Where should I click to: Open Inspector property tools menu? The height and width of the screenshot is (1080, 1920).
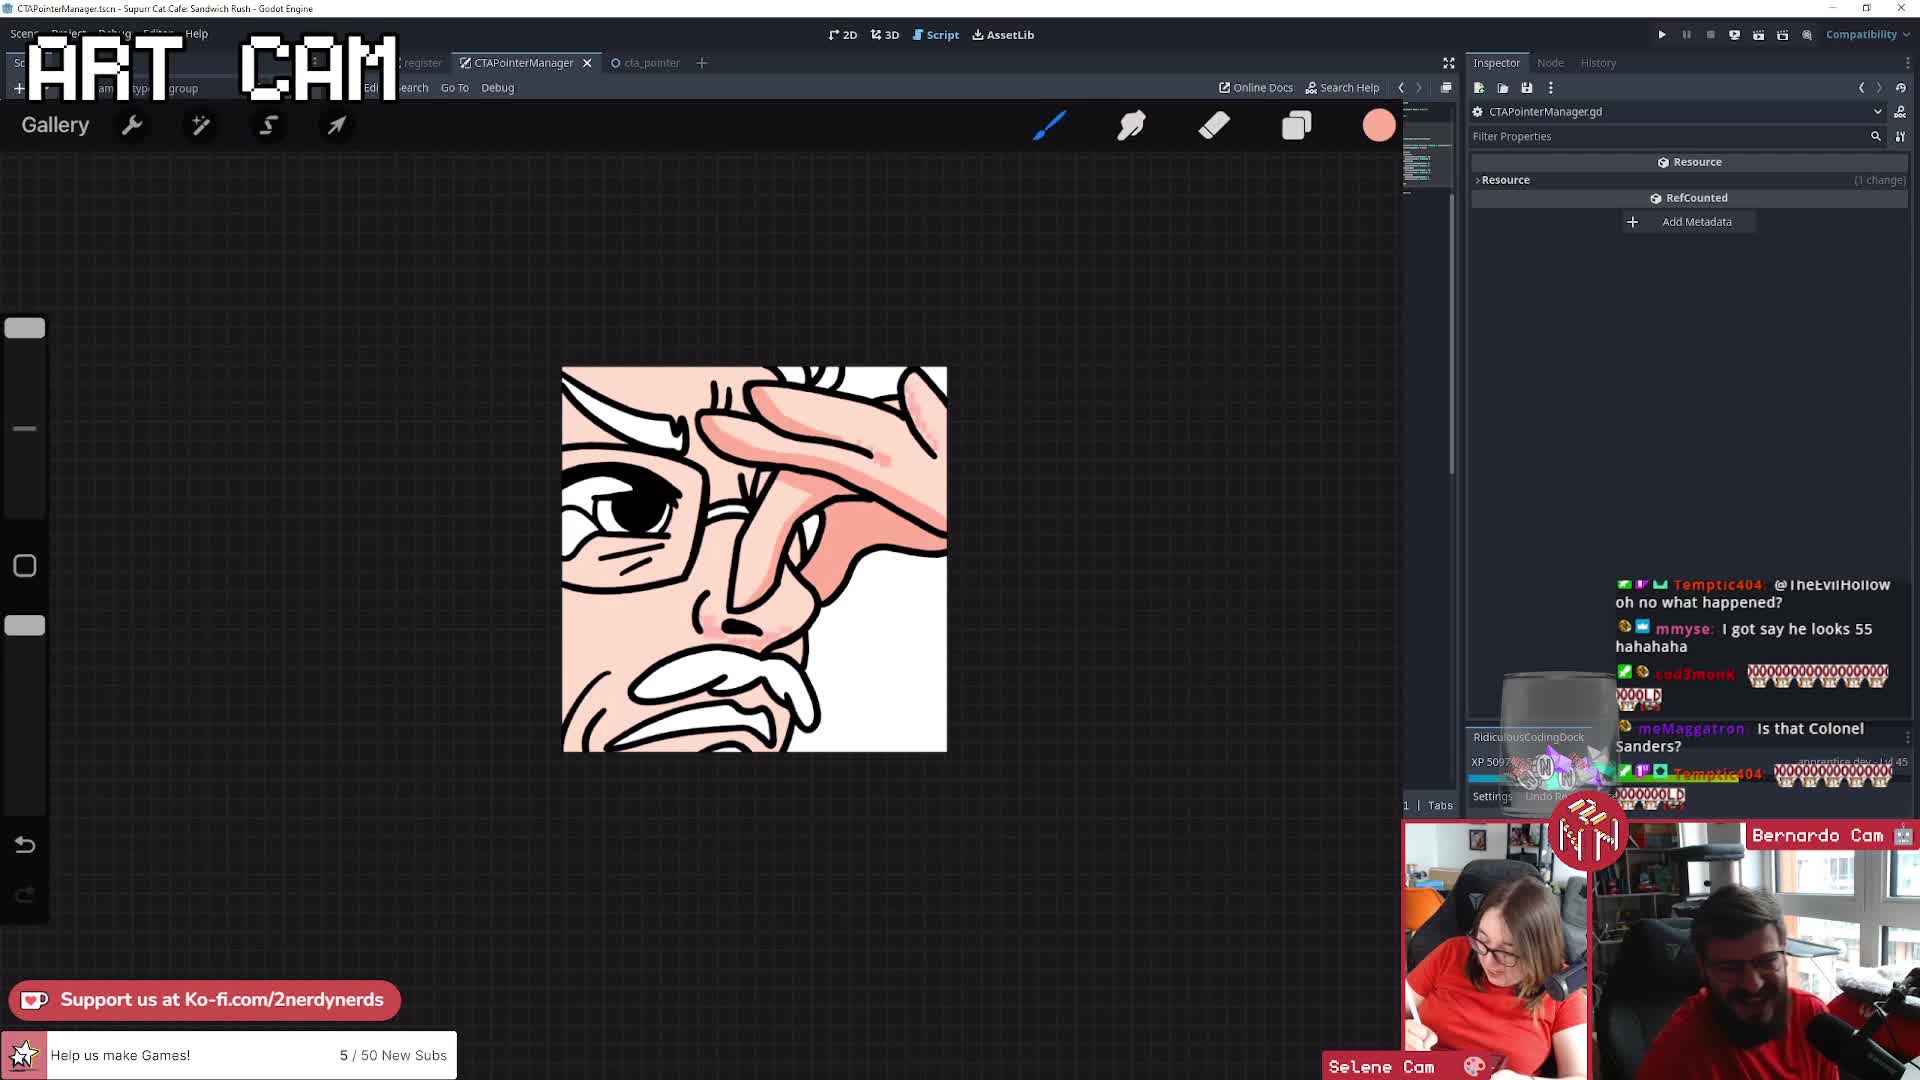click(x=1901, y=137)
